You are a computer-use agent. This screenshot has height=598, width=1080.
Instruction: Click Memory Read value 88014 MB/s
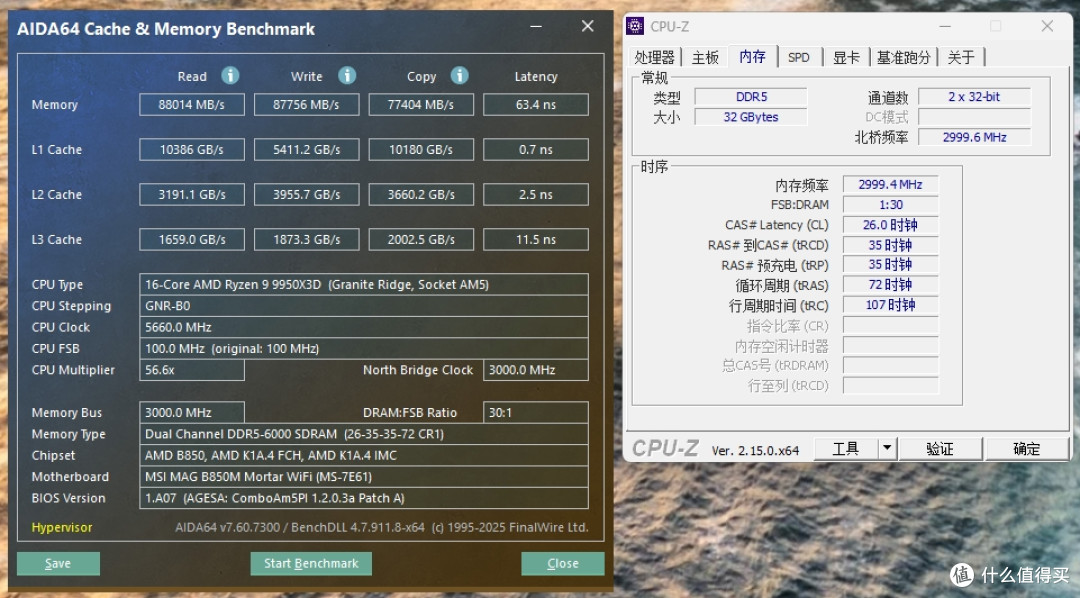point(191,105)
